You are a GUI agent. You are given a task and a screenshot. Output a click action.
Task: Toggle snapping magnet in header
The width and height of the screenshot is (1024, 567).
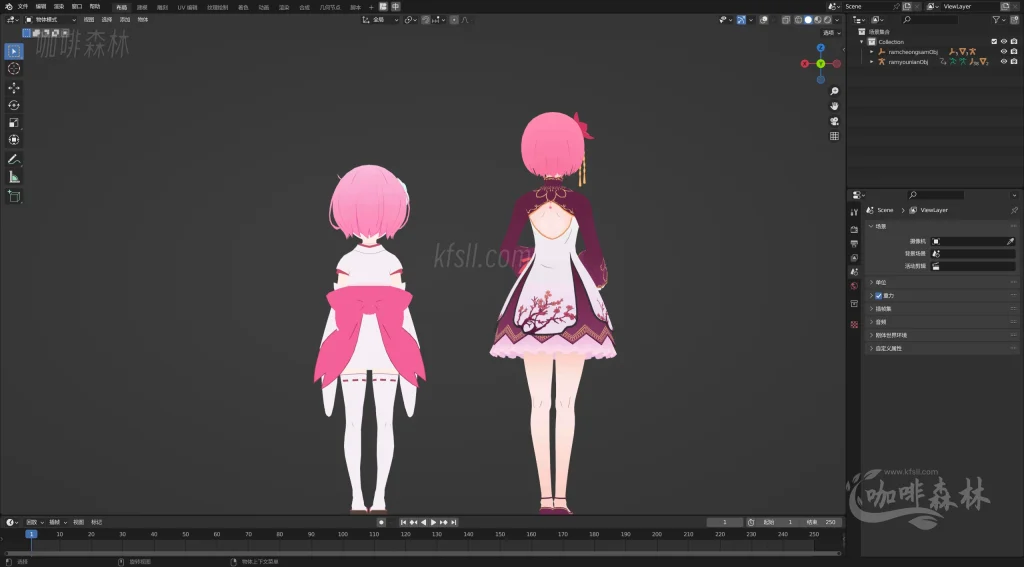tap(426, 20)
